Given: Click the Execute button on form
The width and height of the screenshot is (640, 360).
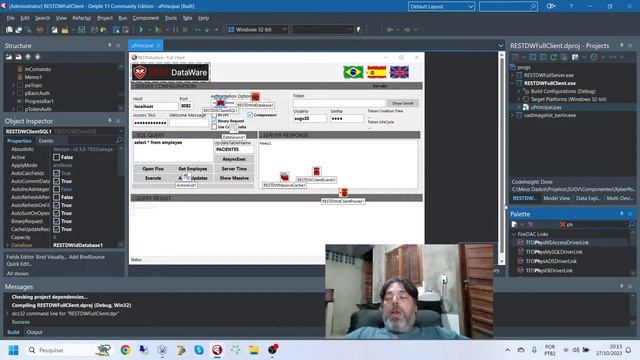Looking at the screenshot, I should coord(153,178).
